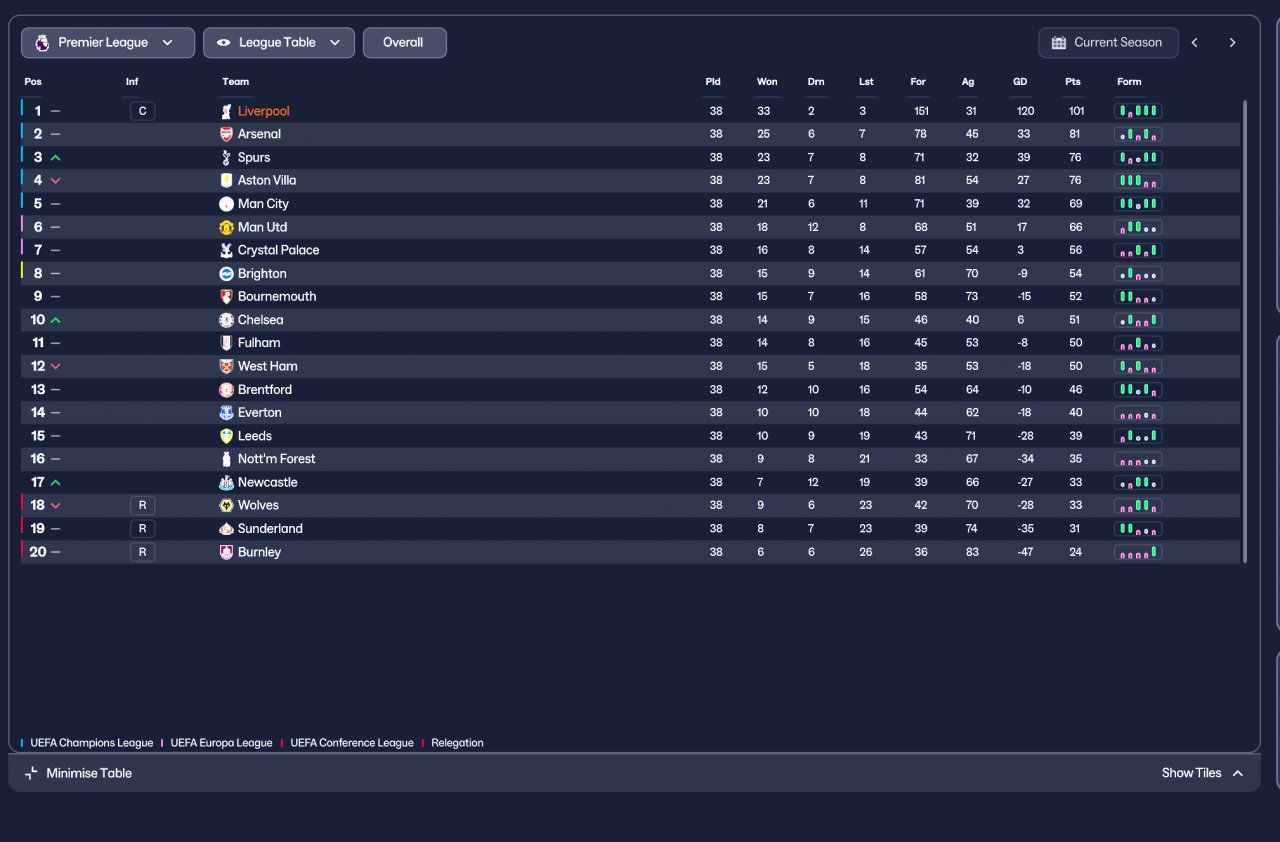Click the Everton badge icon
This screenshot has height=842, width=1280.
point(226,412)
